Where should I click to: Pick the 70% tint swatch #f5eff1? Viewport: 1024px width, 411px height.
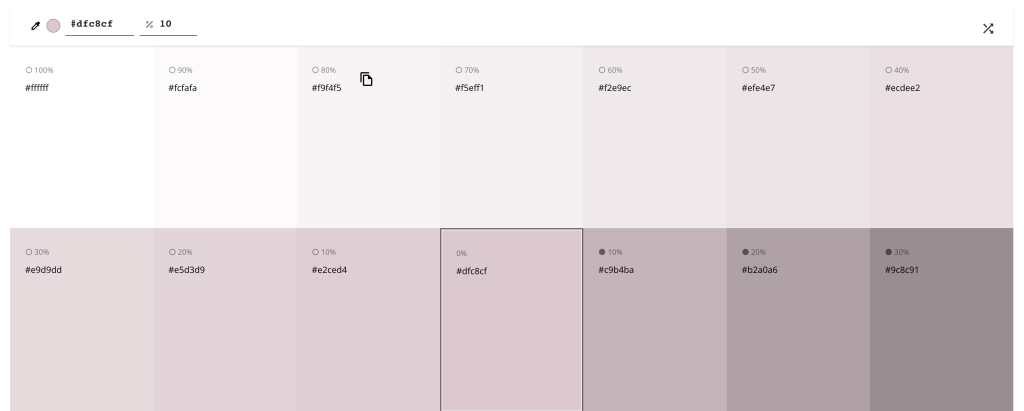511,140
